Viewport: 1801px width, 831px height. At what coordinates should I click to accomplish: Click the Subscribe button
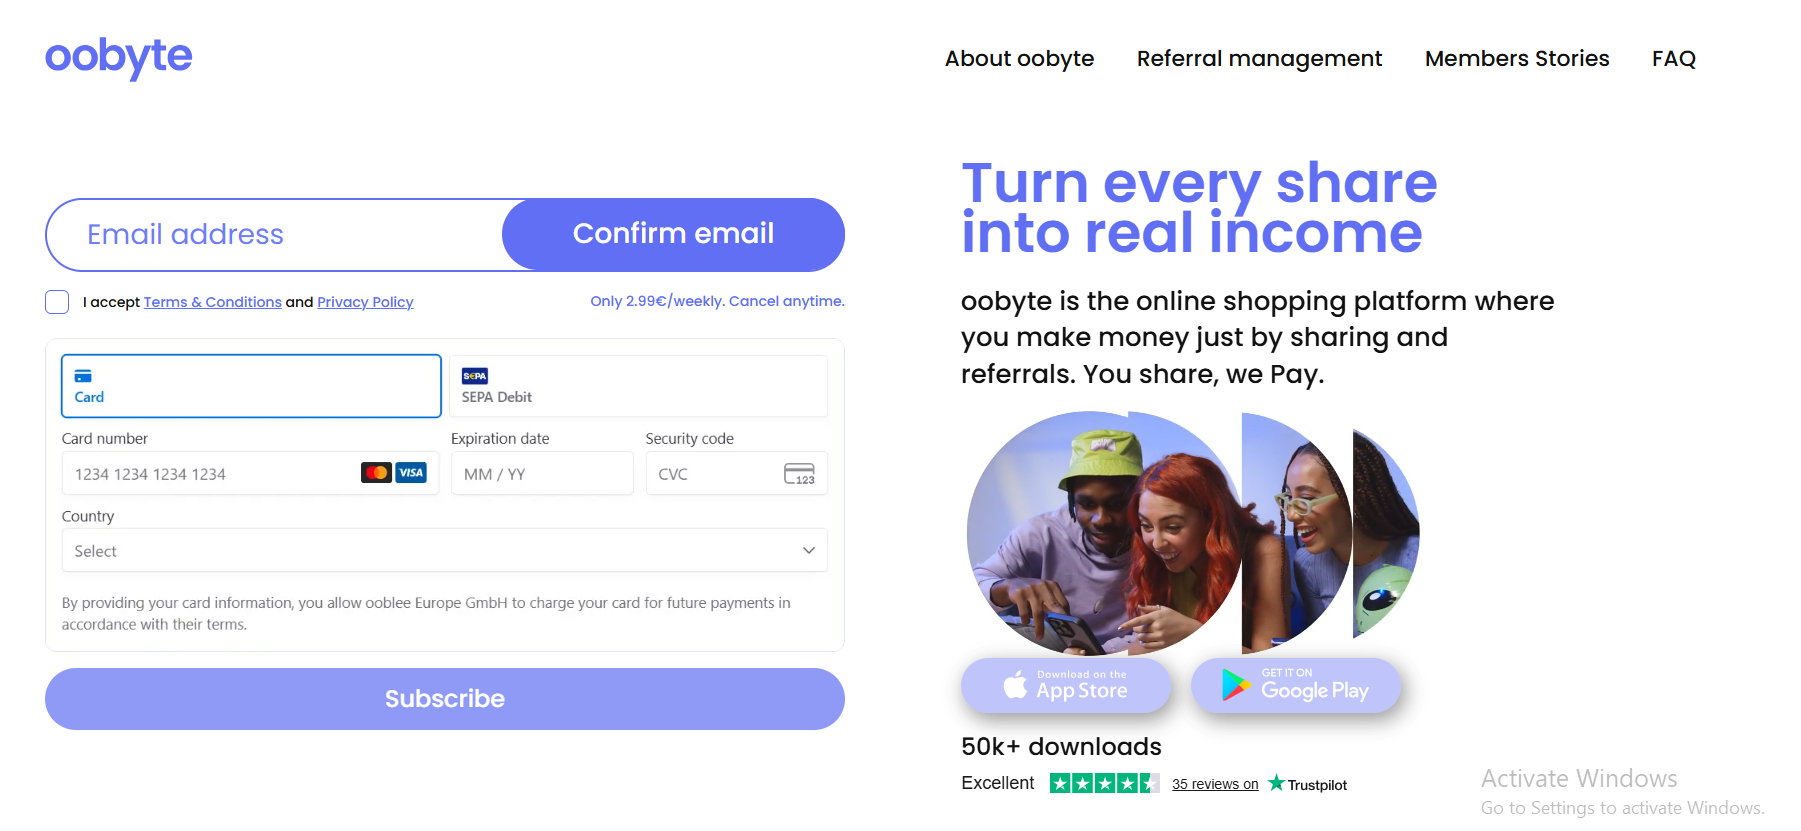tap(445, 699)
